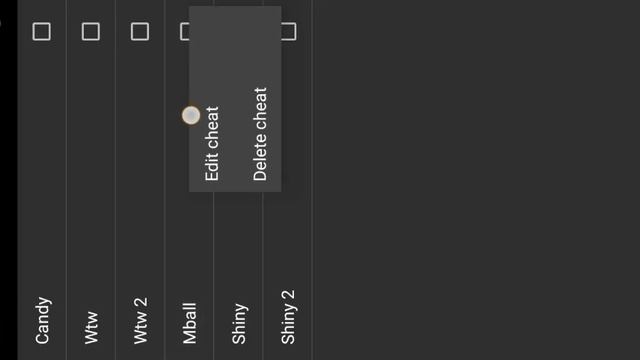Select the Mball cheat label
This screenshot has width=640, height=360.
(189, 323)
